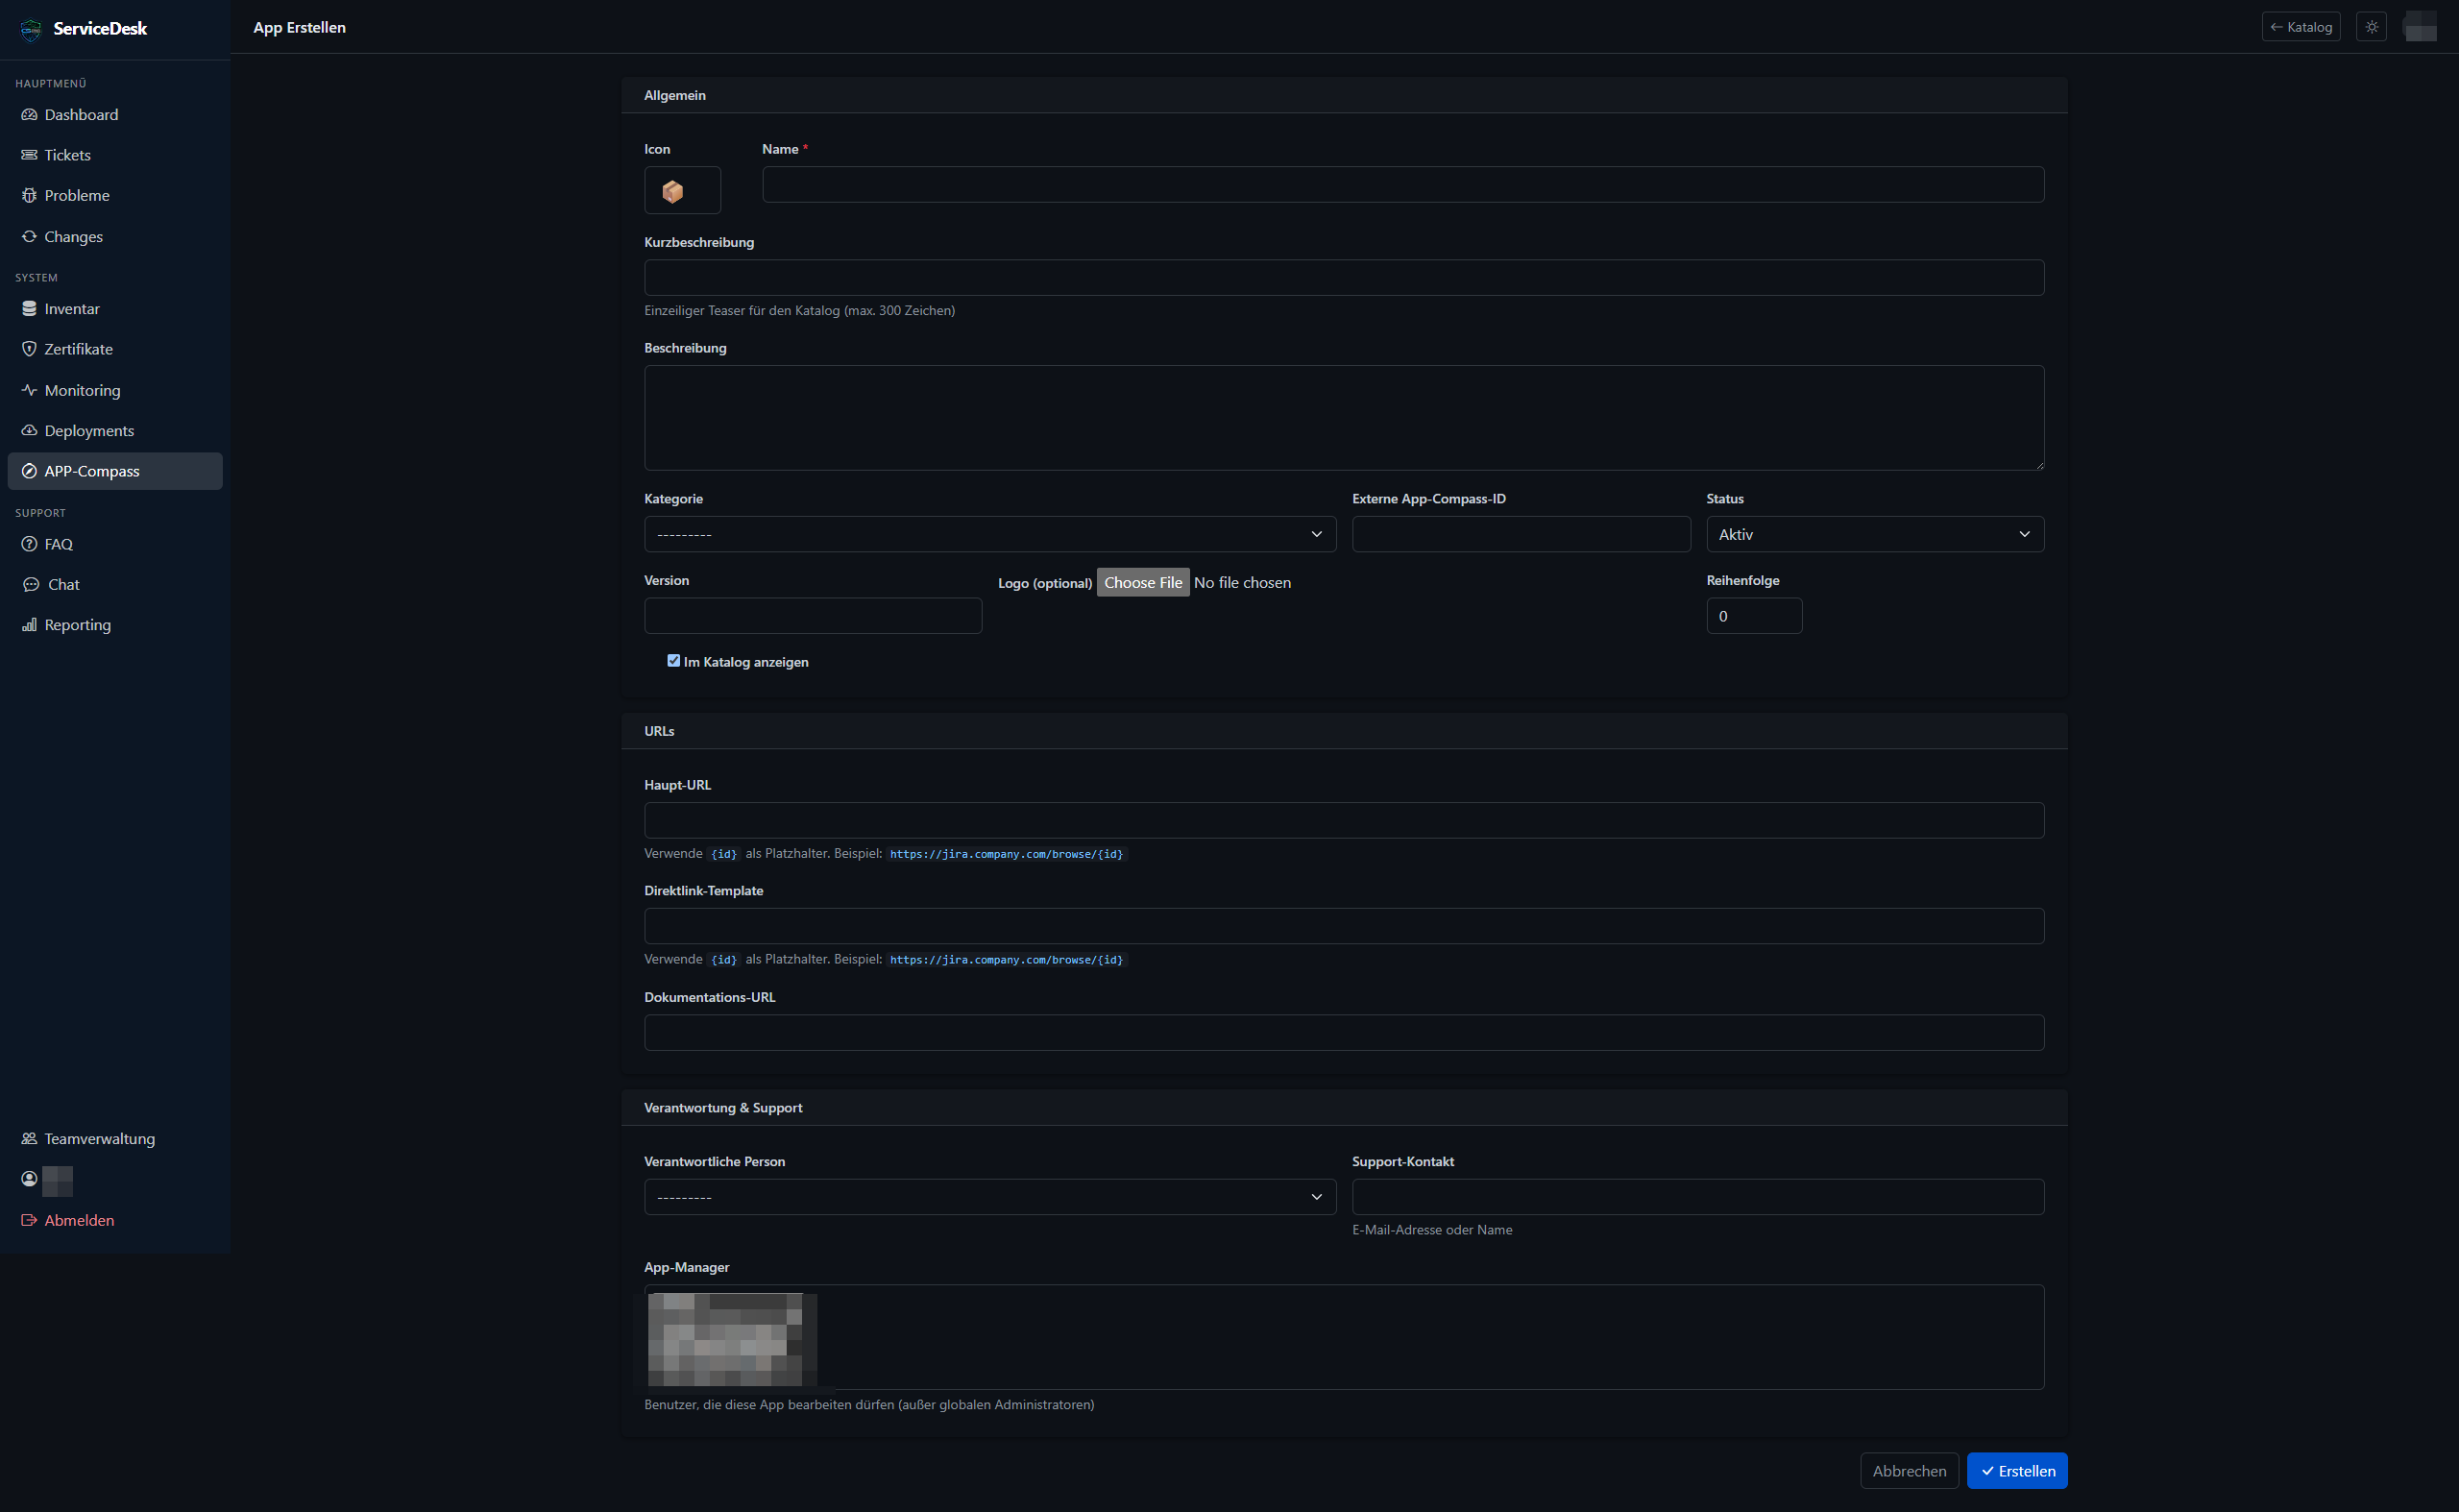Click the Inventar database icon
The width and height of the screenshot is (2459, 1512).
click(x=29, y=309)
